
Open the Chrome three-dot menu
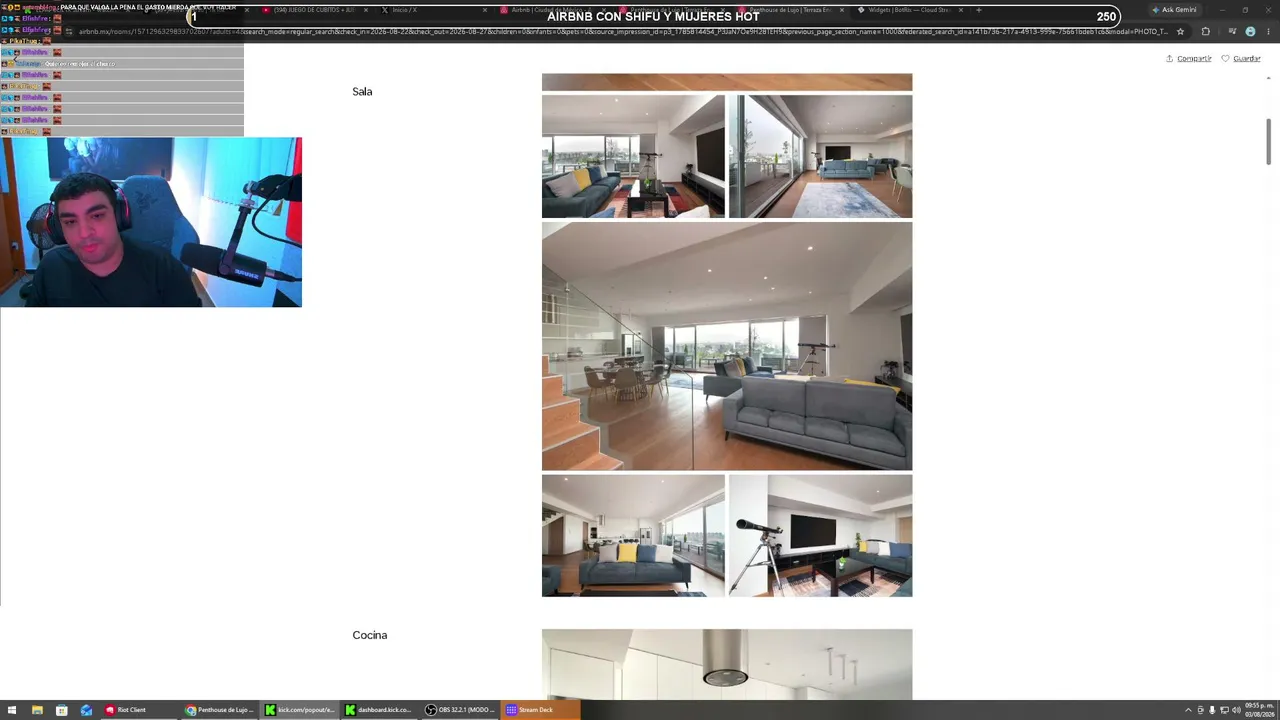pos(1266,31)
